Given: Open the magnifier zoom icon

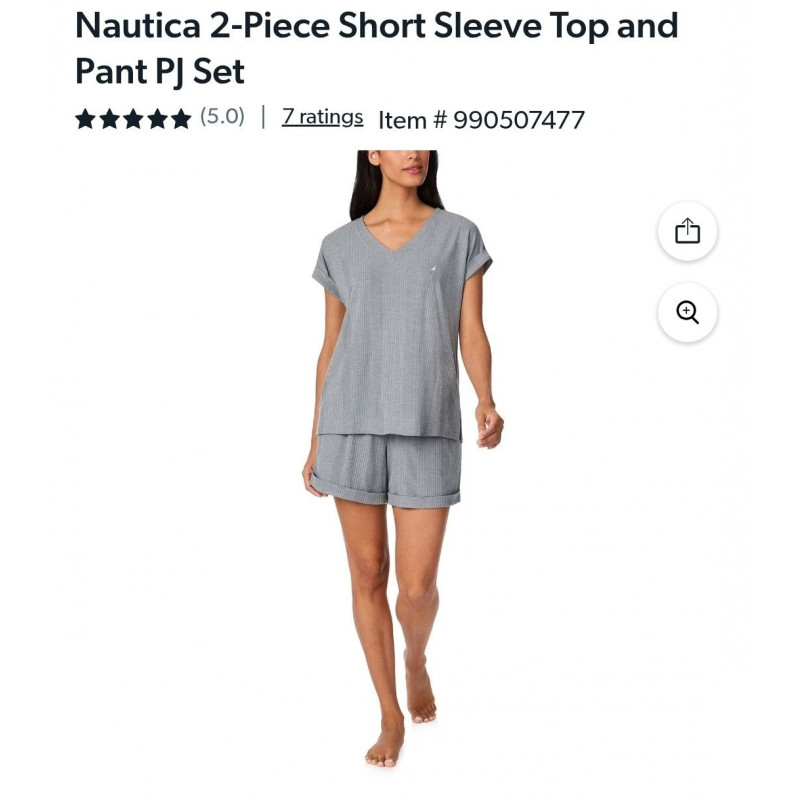Looking at the screenshot, I should pyautogui.click(x=687, y=312).
